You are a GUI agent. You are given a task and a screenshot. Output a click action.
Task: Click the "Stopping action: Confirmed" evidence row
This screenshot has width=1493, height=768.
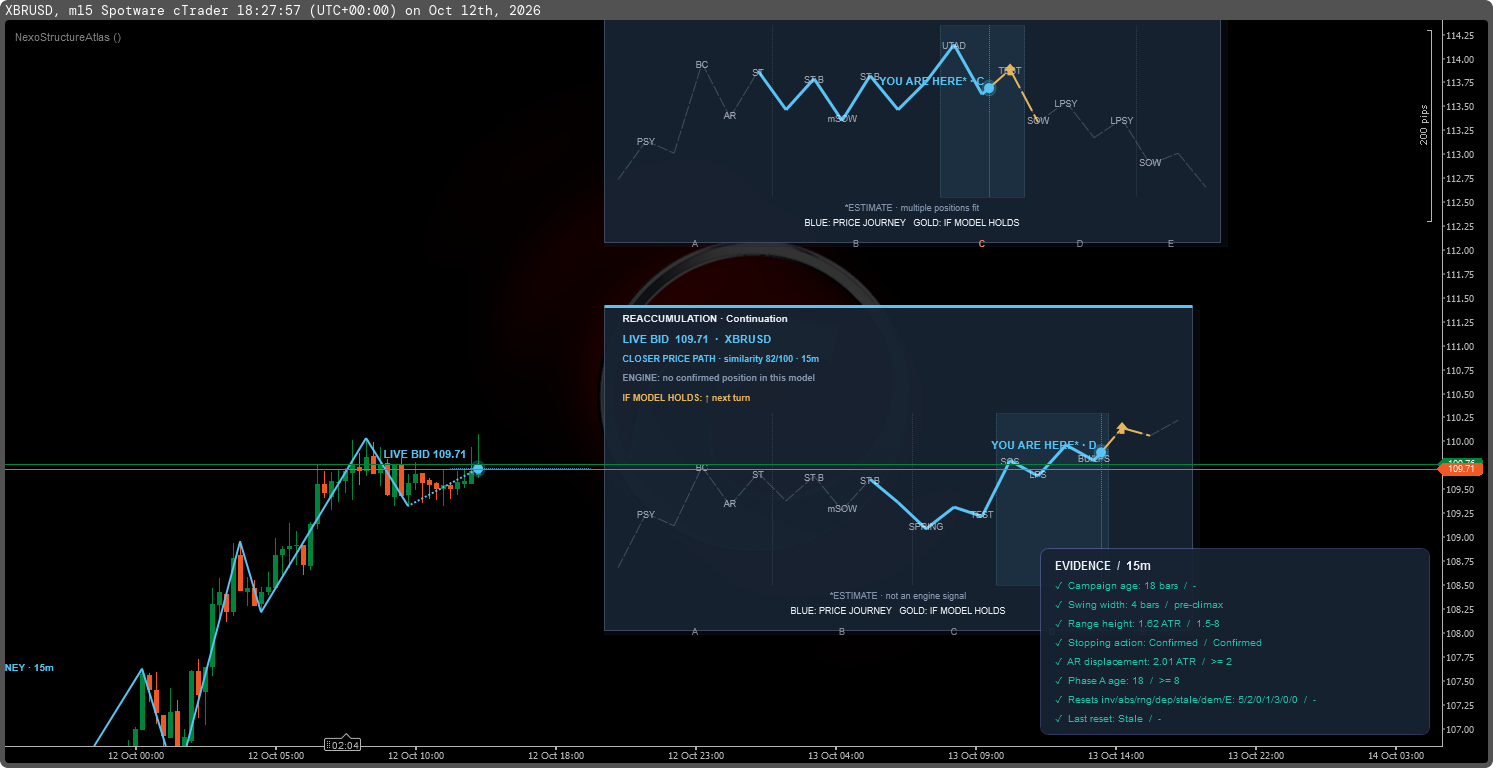(1158, 643)
